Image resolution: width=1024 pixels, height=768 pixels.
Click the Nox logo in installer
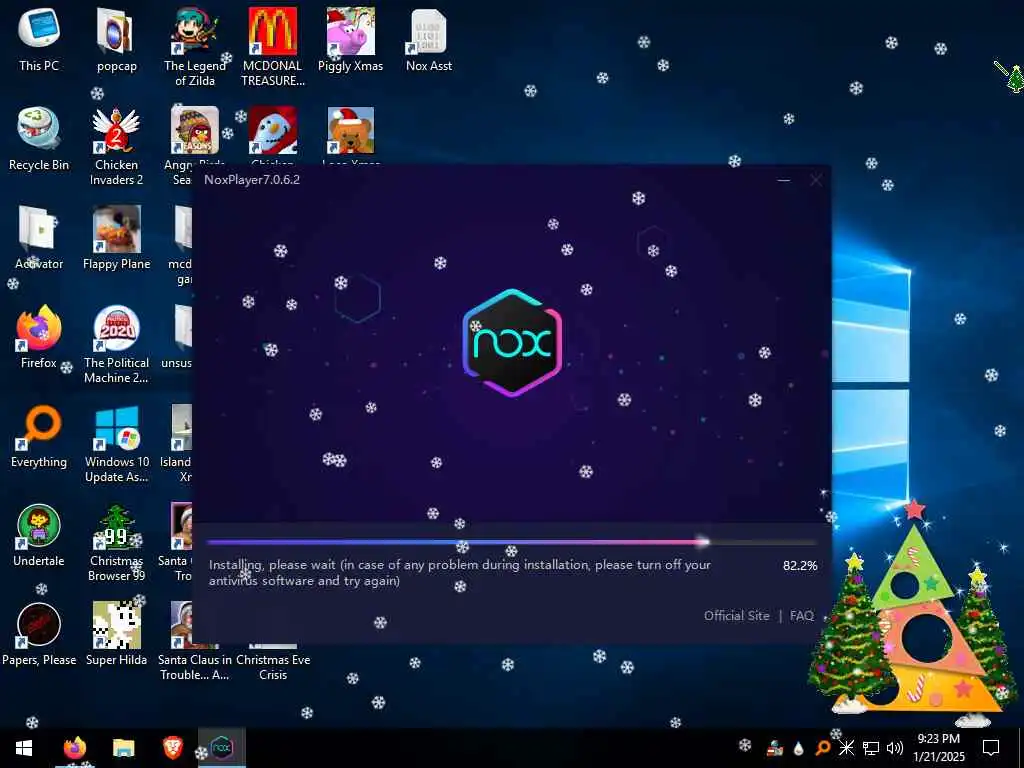point(512,342)
